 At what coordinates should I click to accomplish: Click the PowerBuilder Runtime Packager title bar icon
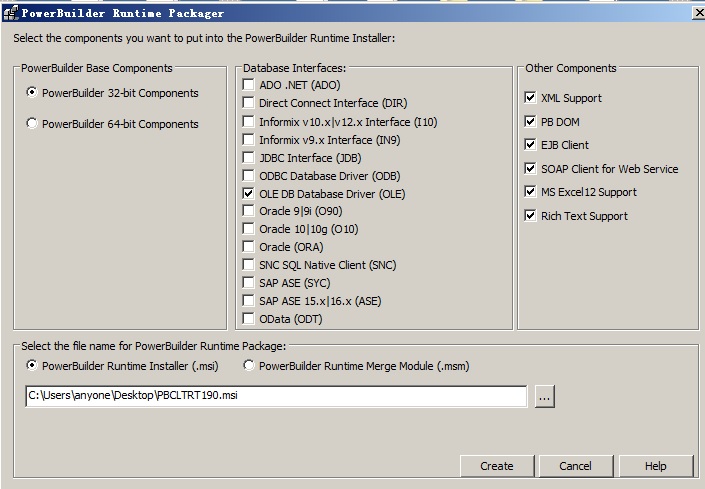[10, 13]
